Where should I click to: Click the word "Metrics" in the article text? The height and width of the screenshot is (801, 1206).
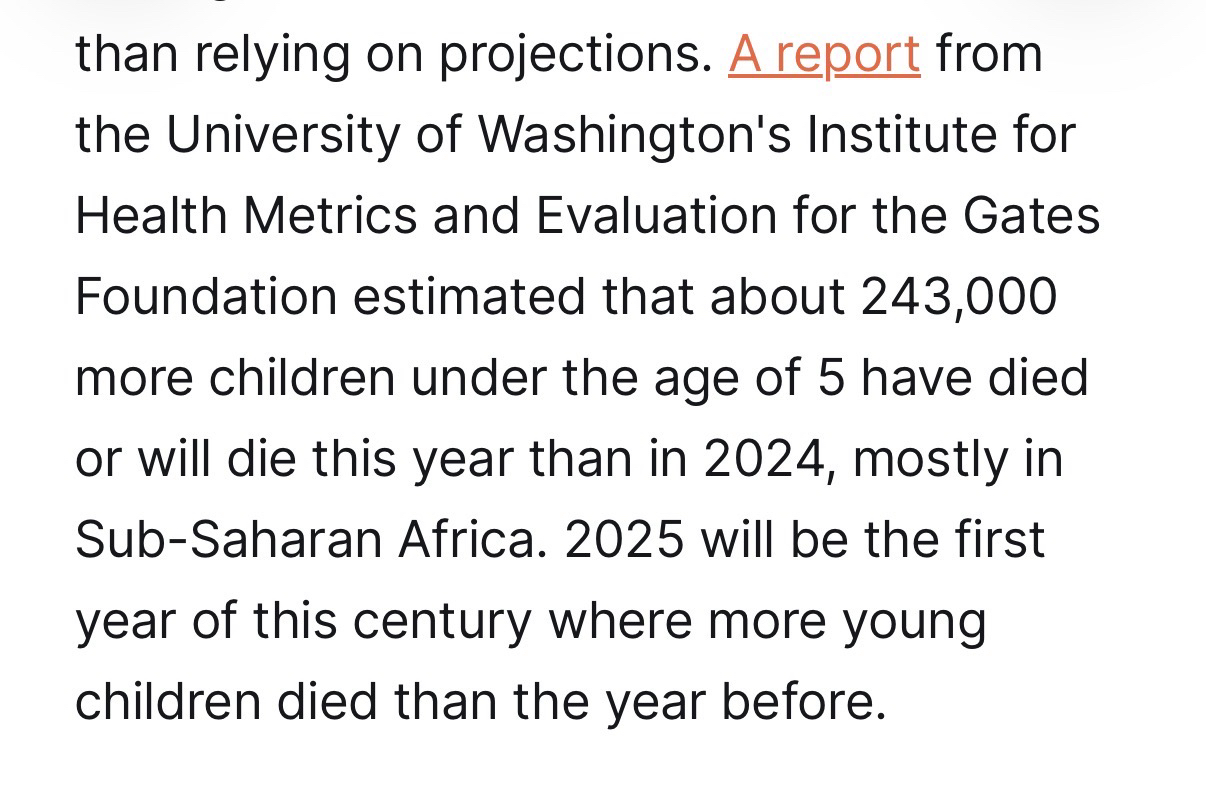(330, 216)
